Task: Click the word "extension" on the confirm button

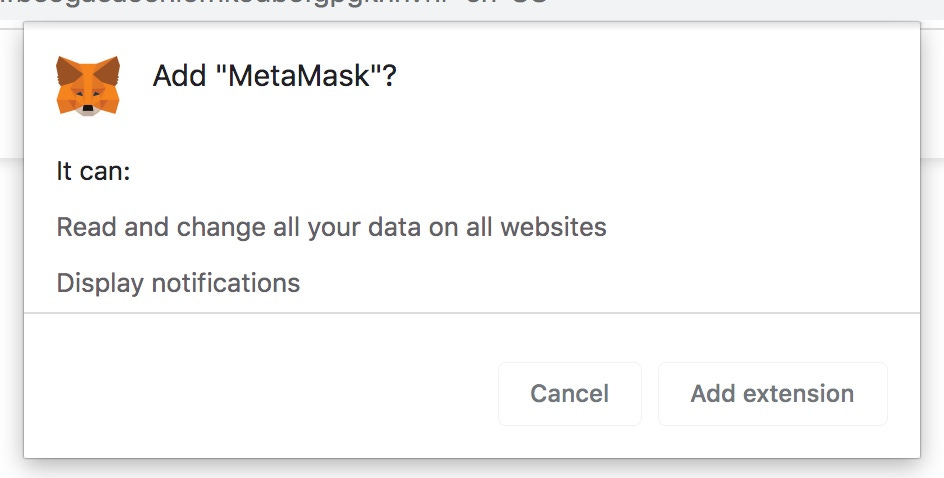Action: [798, 394]
